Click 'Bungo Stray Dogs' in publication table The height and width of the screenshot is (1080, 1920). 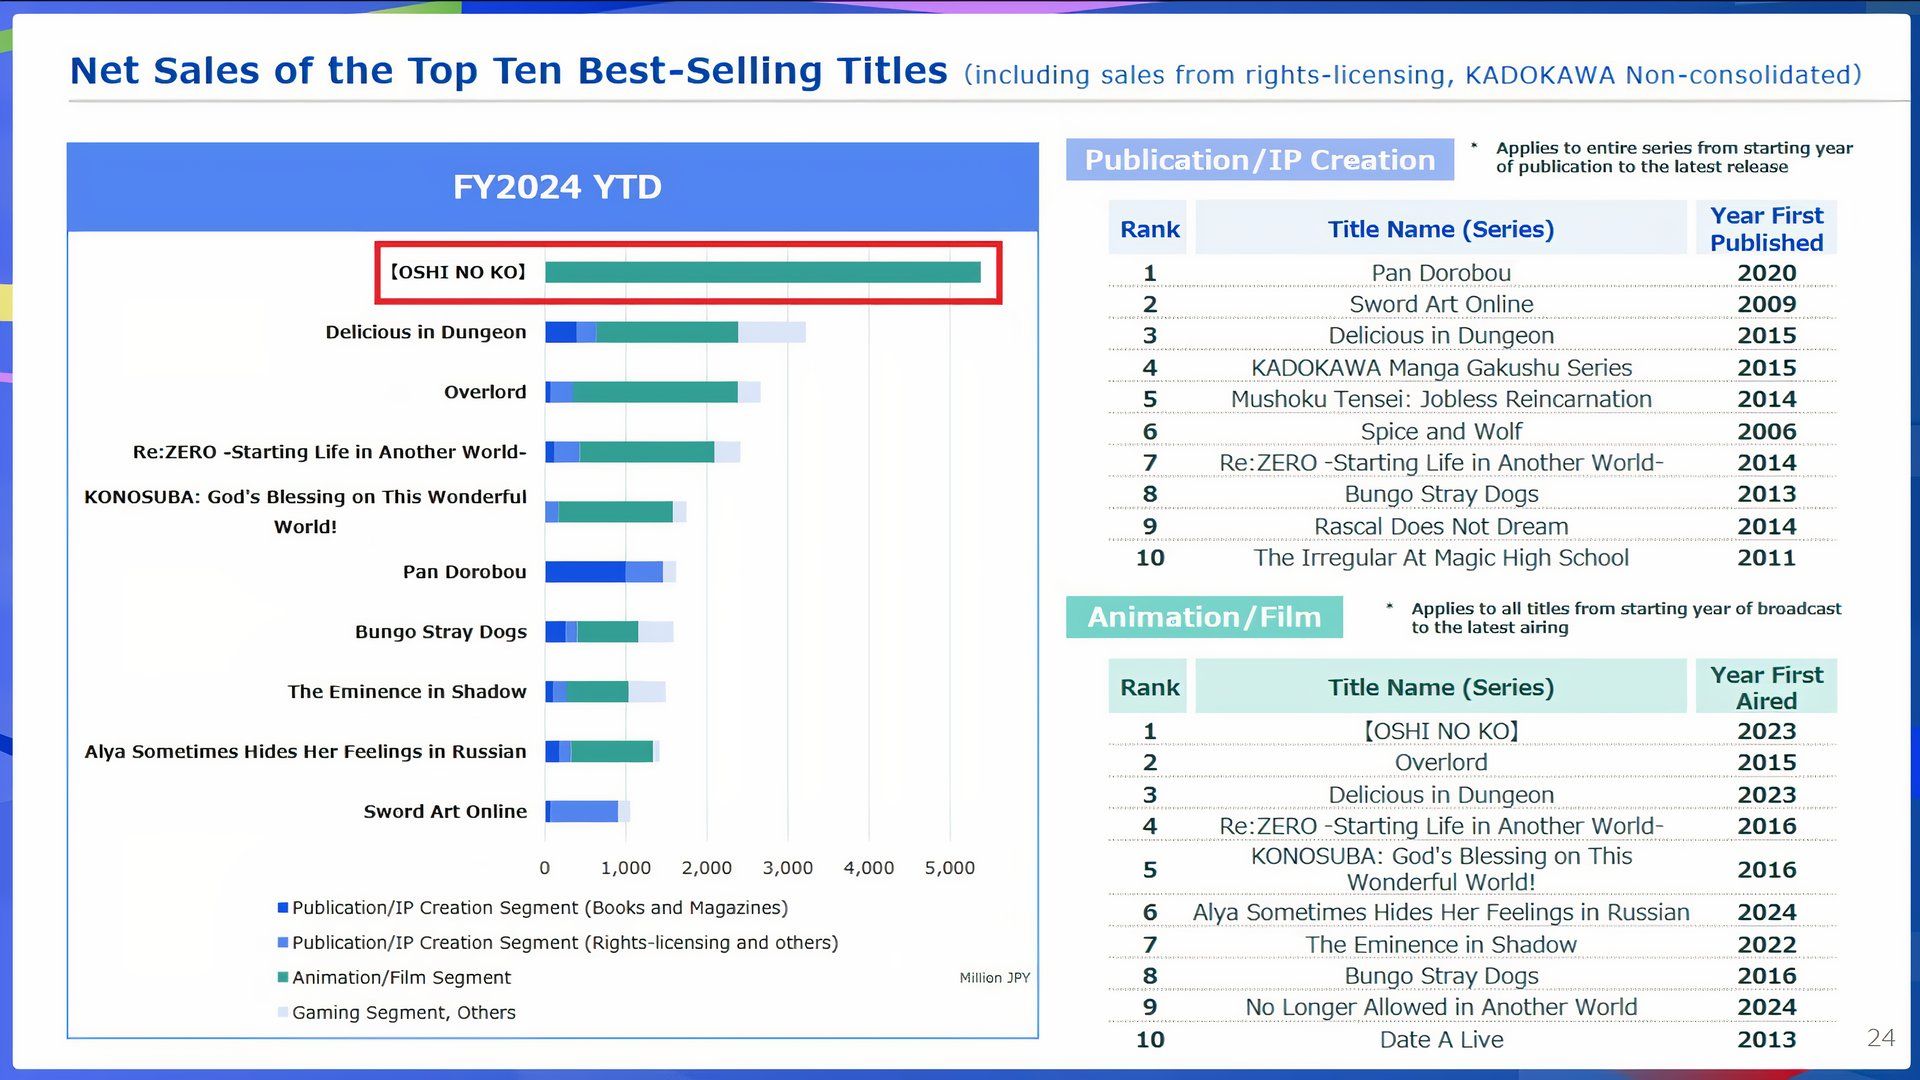(x=1441, y=494)
